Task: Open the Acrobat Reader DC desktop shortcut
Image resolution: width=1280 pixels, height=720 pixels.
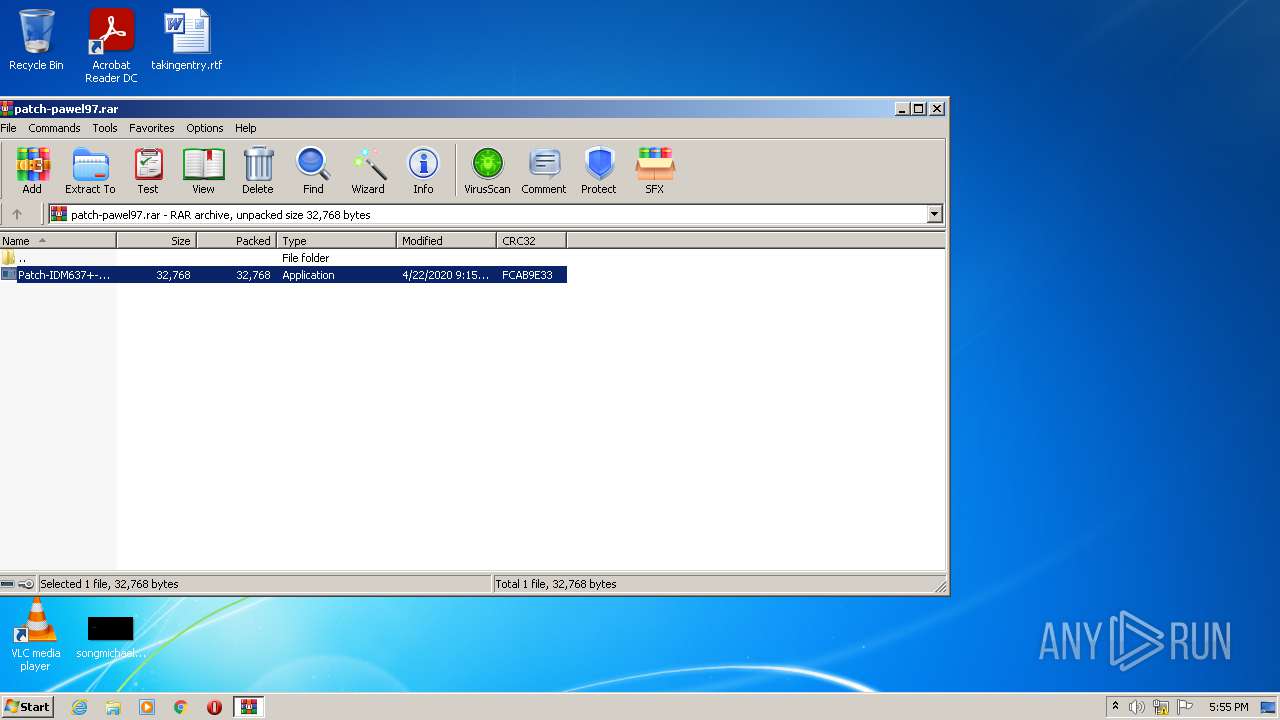Action: pos(111,46)
